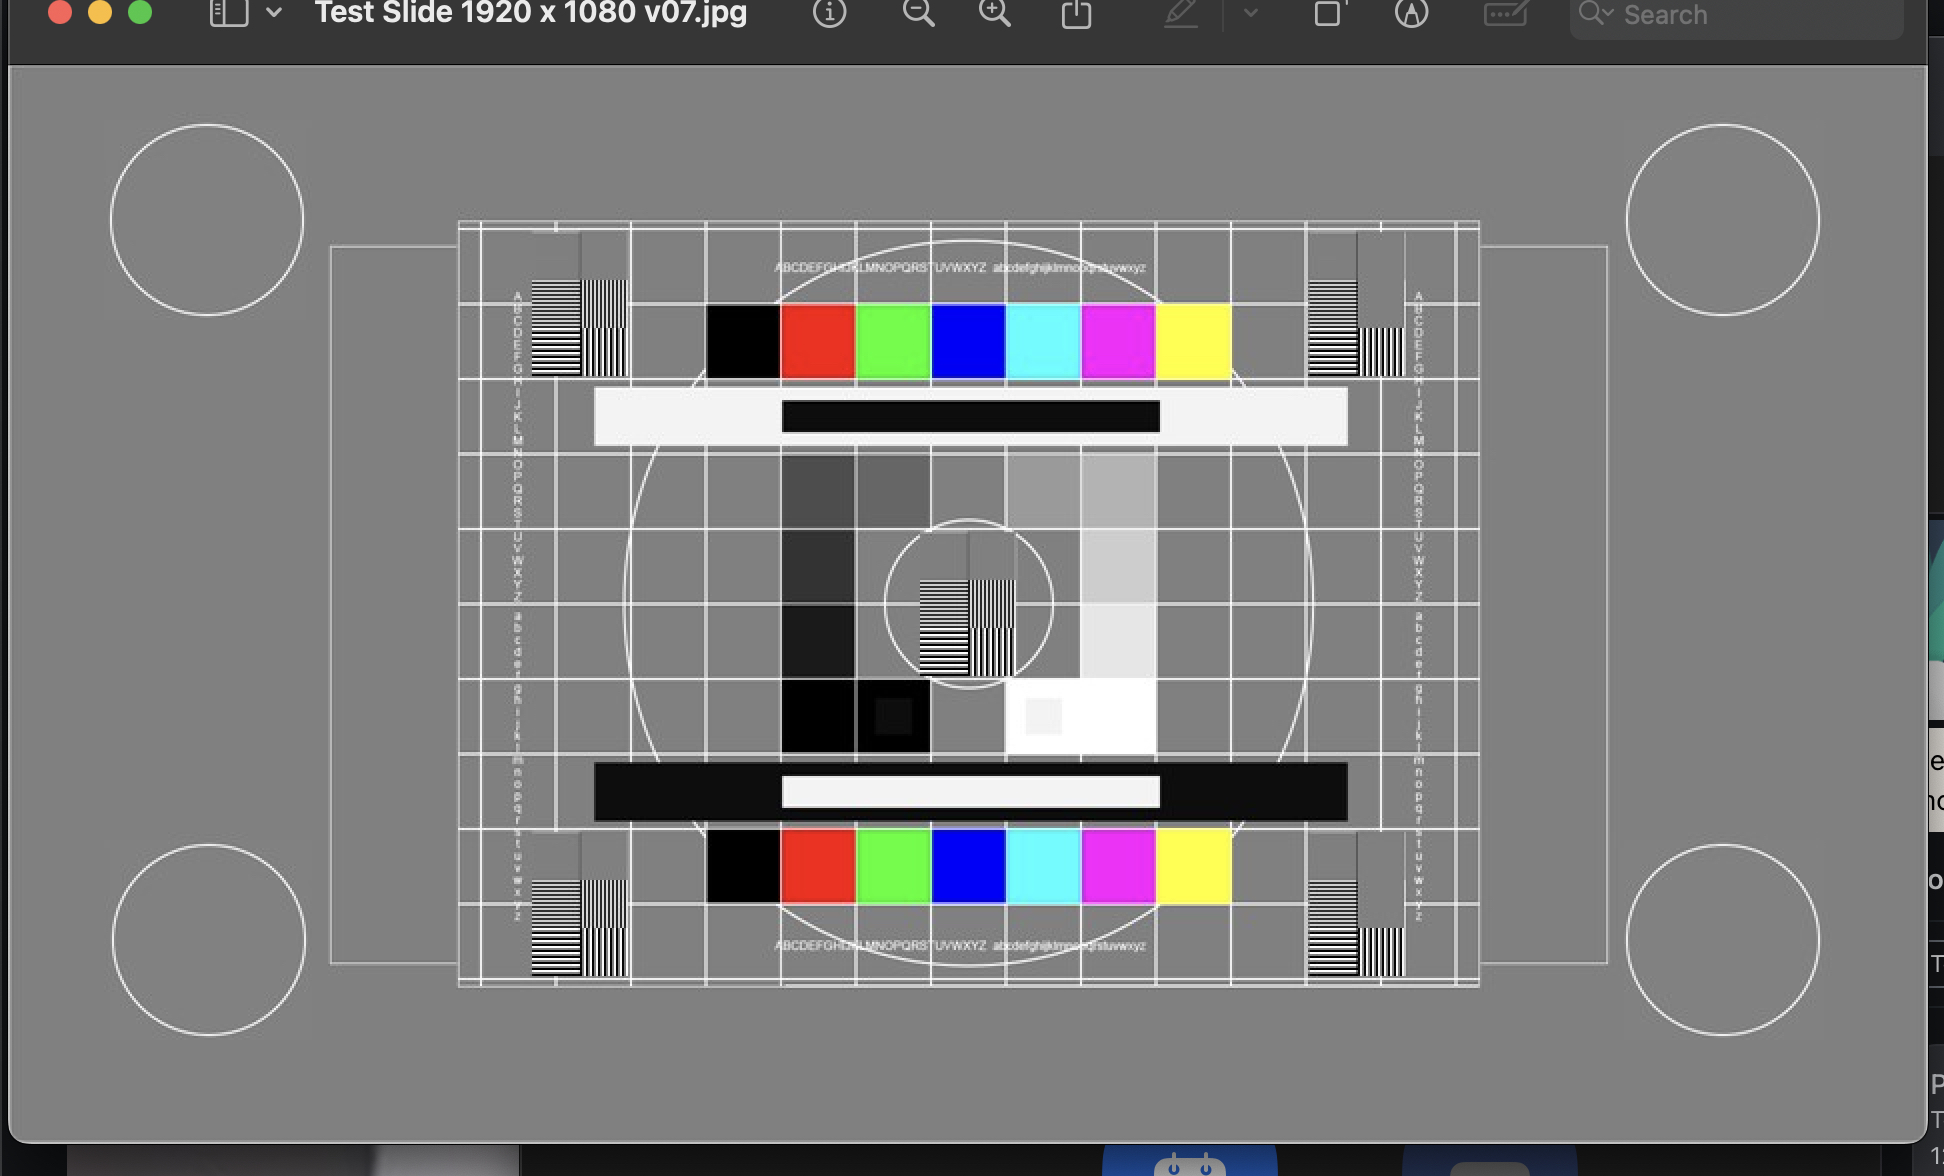Show the Markup toolbar
This screenshot has width=1944, height=1176.
(1411, 13)
